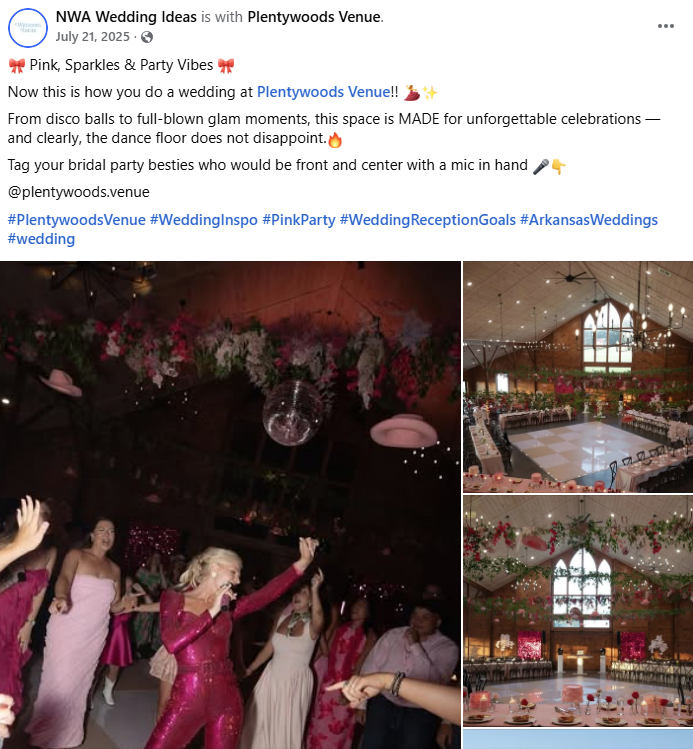Screen dimensions: 693x749
Task: View the checkered dance floor venue photo
Action: pos(578,376)
